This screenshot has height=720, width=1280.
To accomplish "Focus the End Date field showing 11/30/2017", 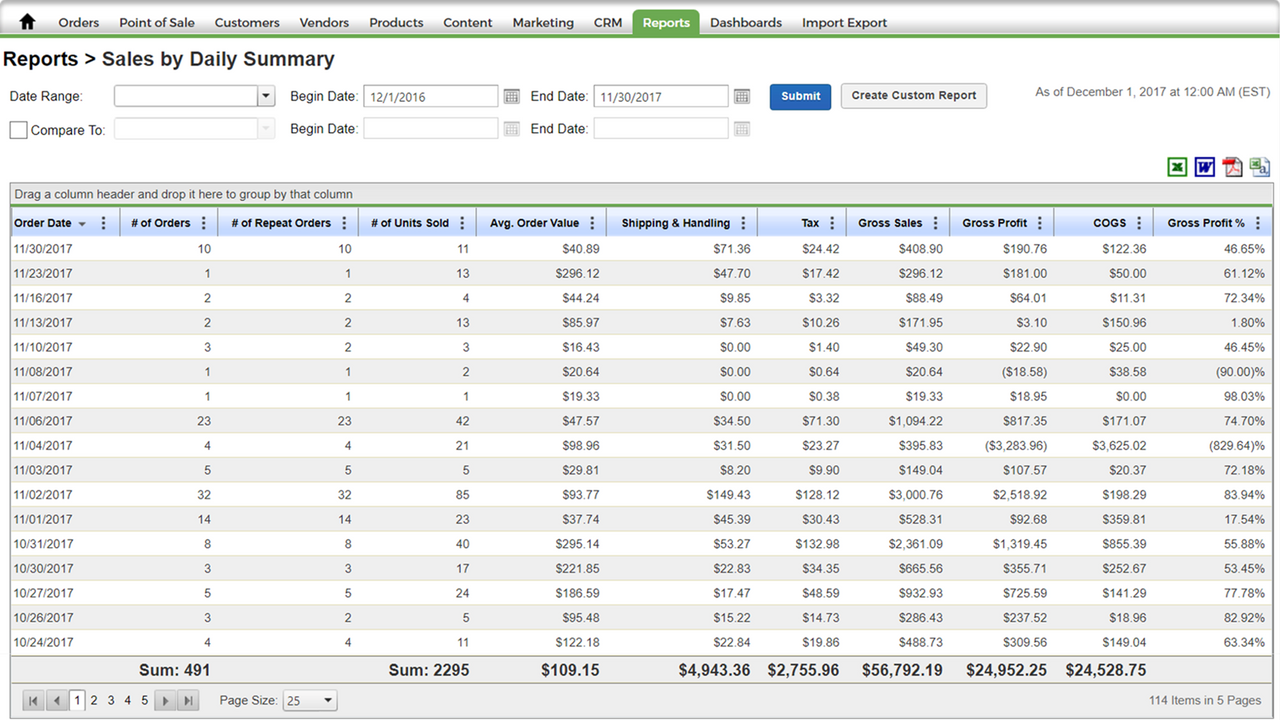I will click(661, 96).
